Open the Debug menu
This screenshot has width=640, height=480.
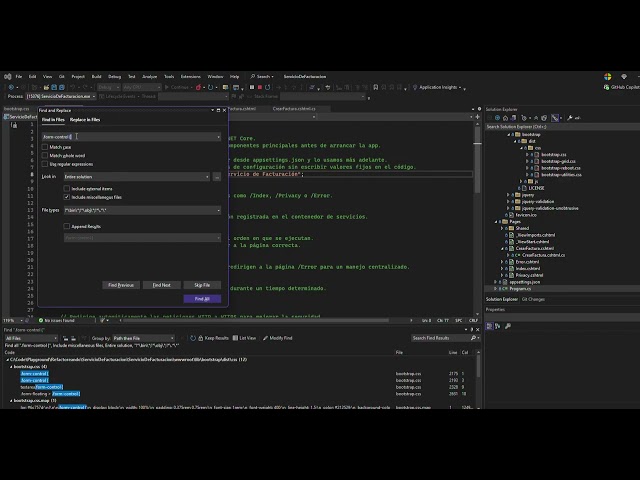pos(115,77)
